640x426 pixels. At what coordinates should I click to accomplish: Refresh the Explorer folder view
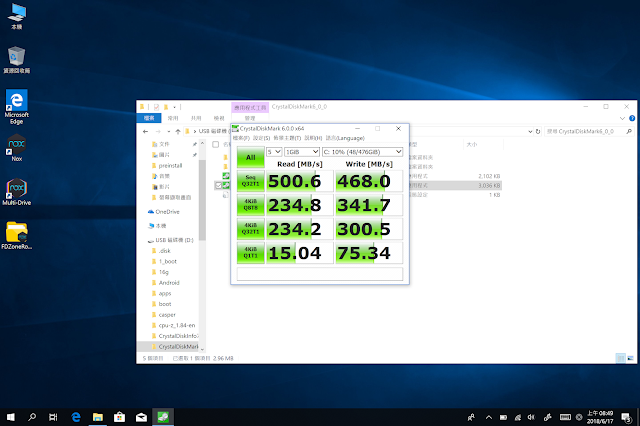(538, 131)
